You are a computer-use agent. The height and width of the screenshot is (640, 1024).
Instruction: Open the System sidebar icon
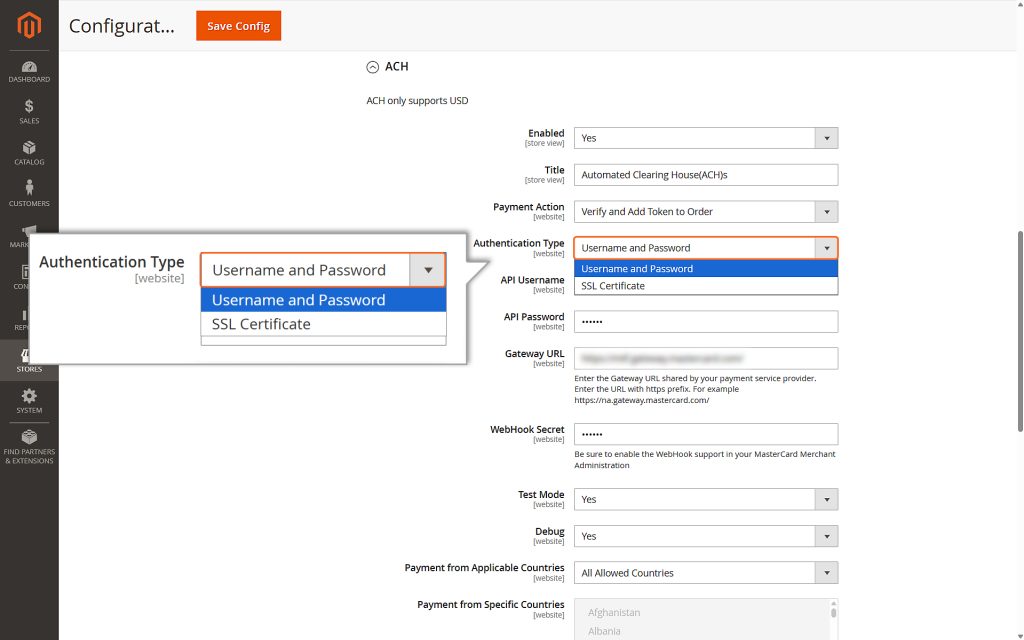(28, 398)
